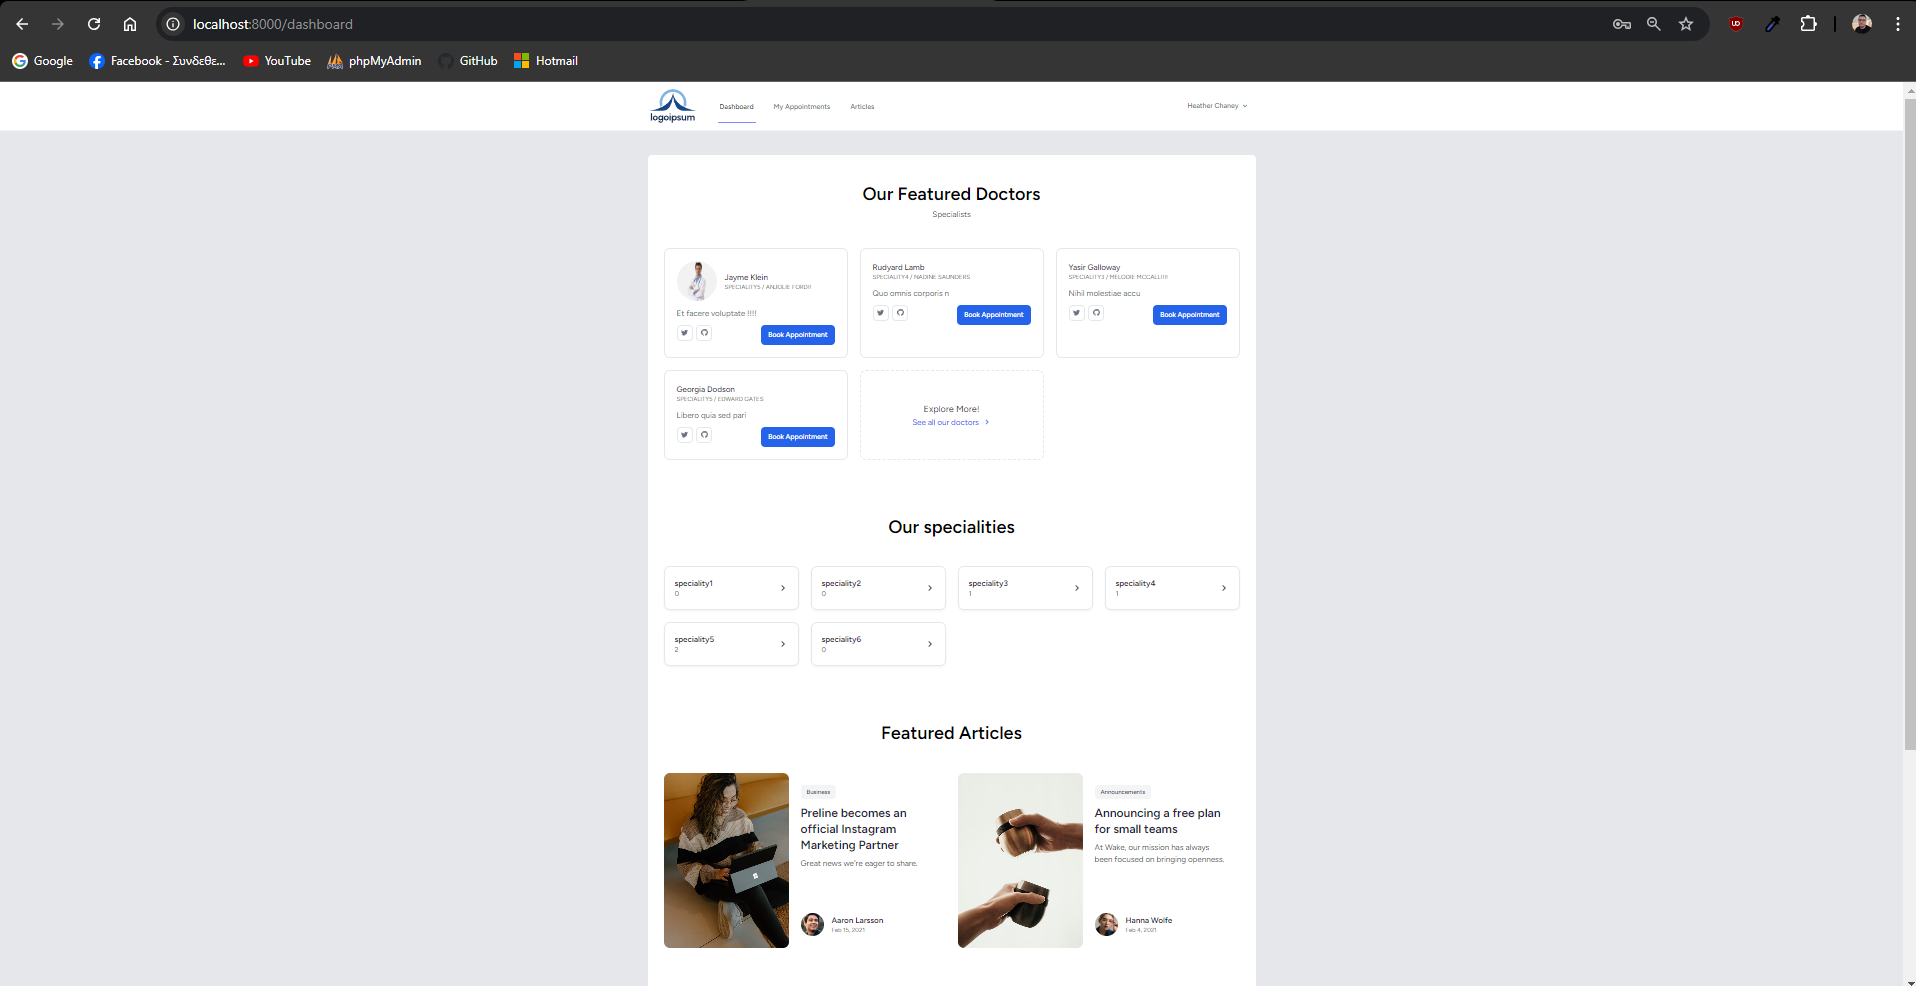Open speciality4 card chevron
This screenshot has width=1916, height=986.
[x=1224, y=588]
